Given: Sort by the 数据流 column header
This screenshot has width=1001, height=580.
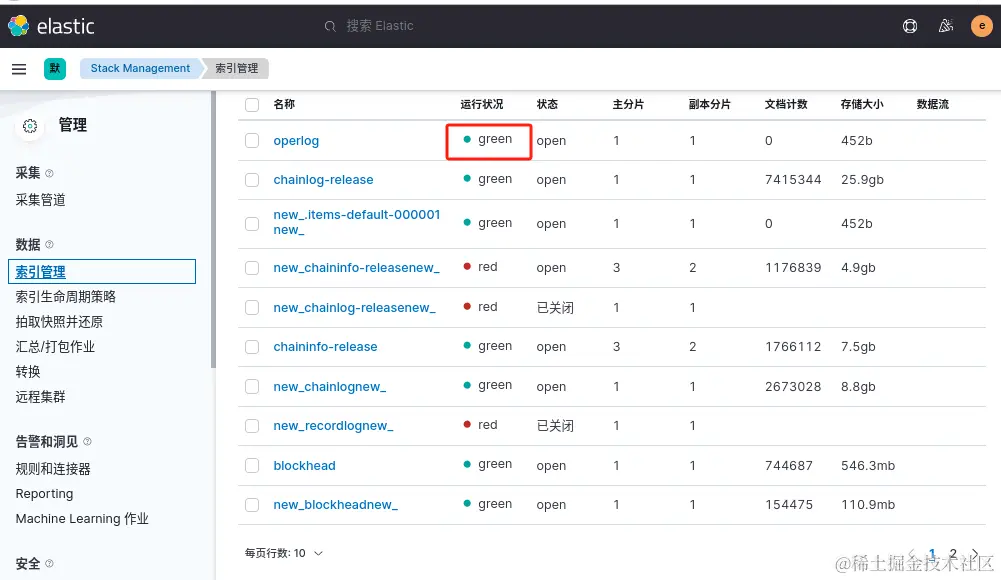Looking at the screenshot, I should (933, 105).
